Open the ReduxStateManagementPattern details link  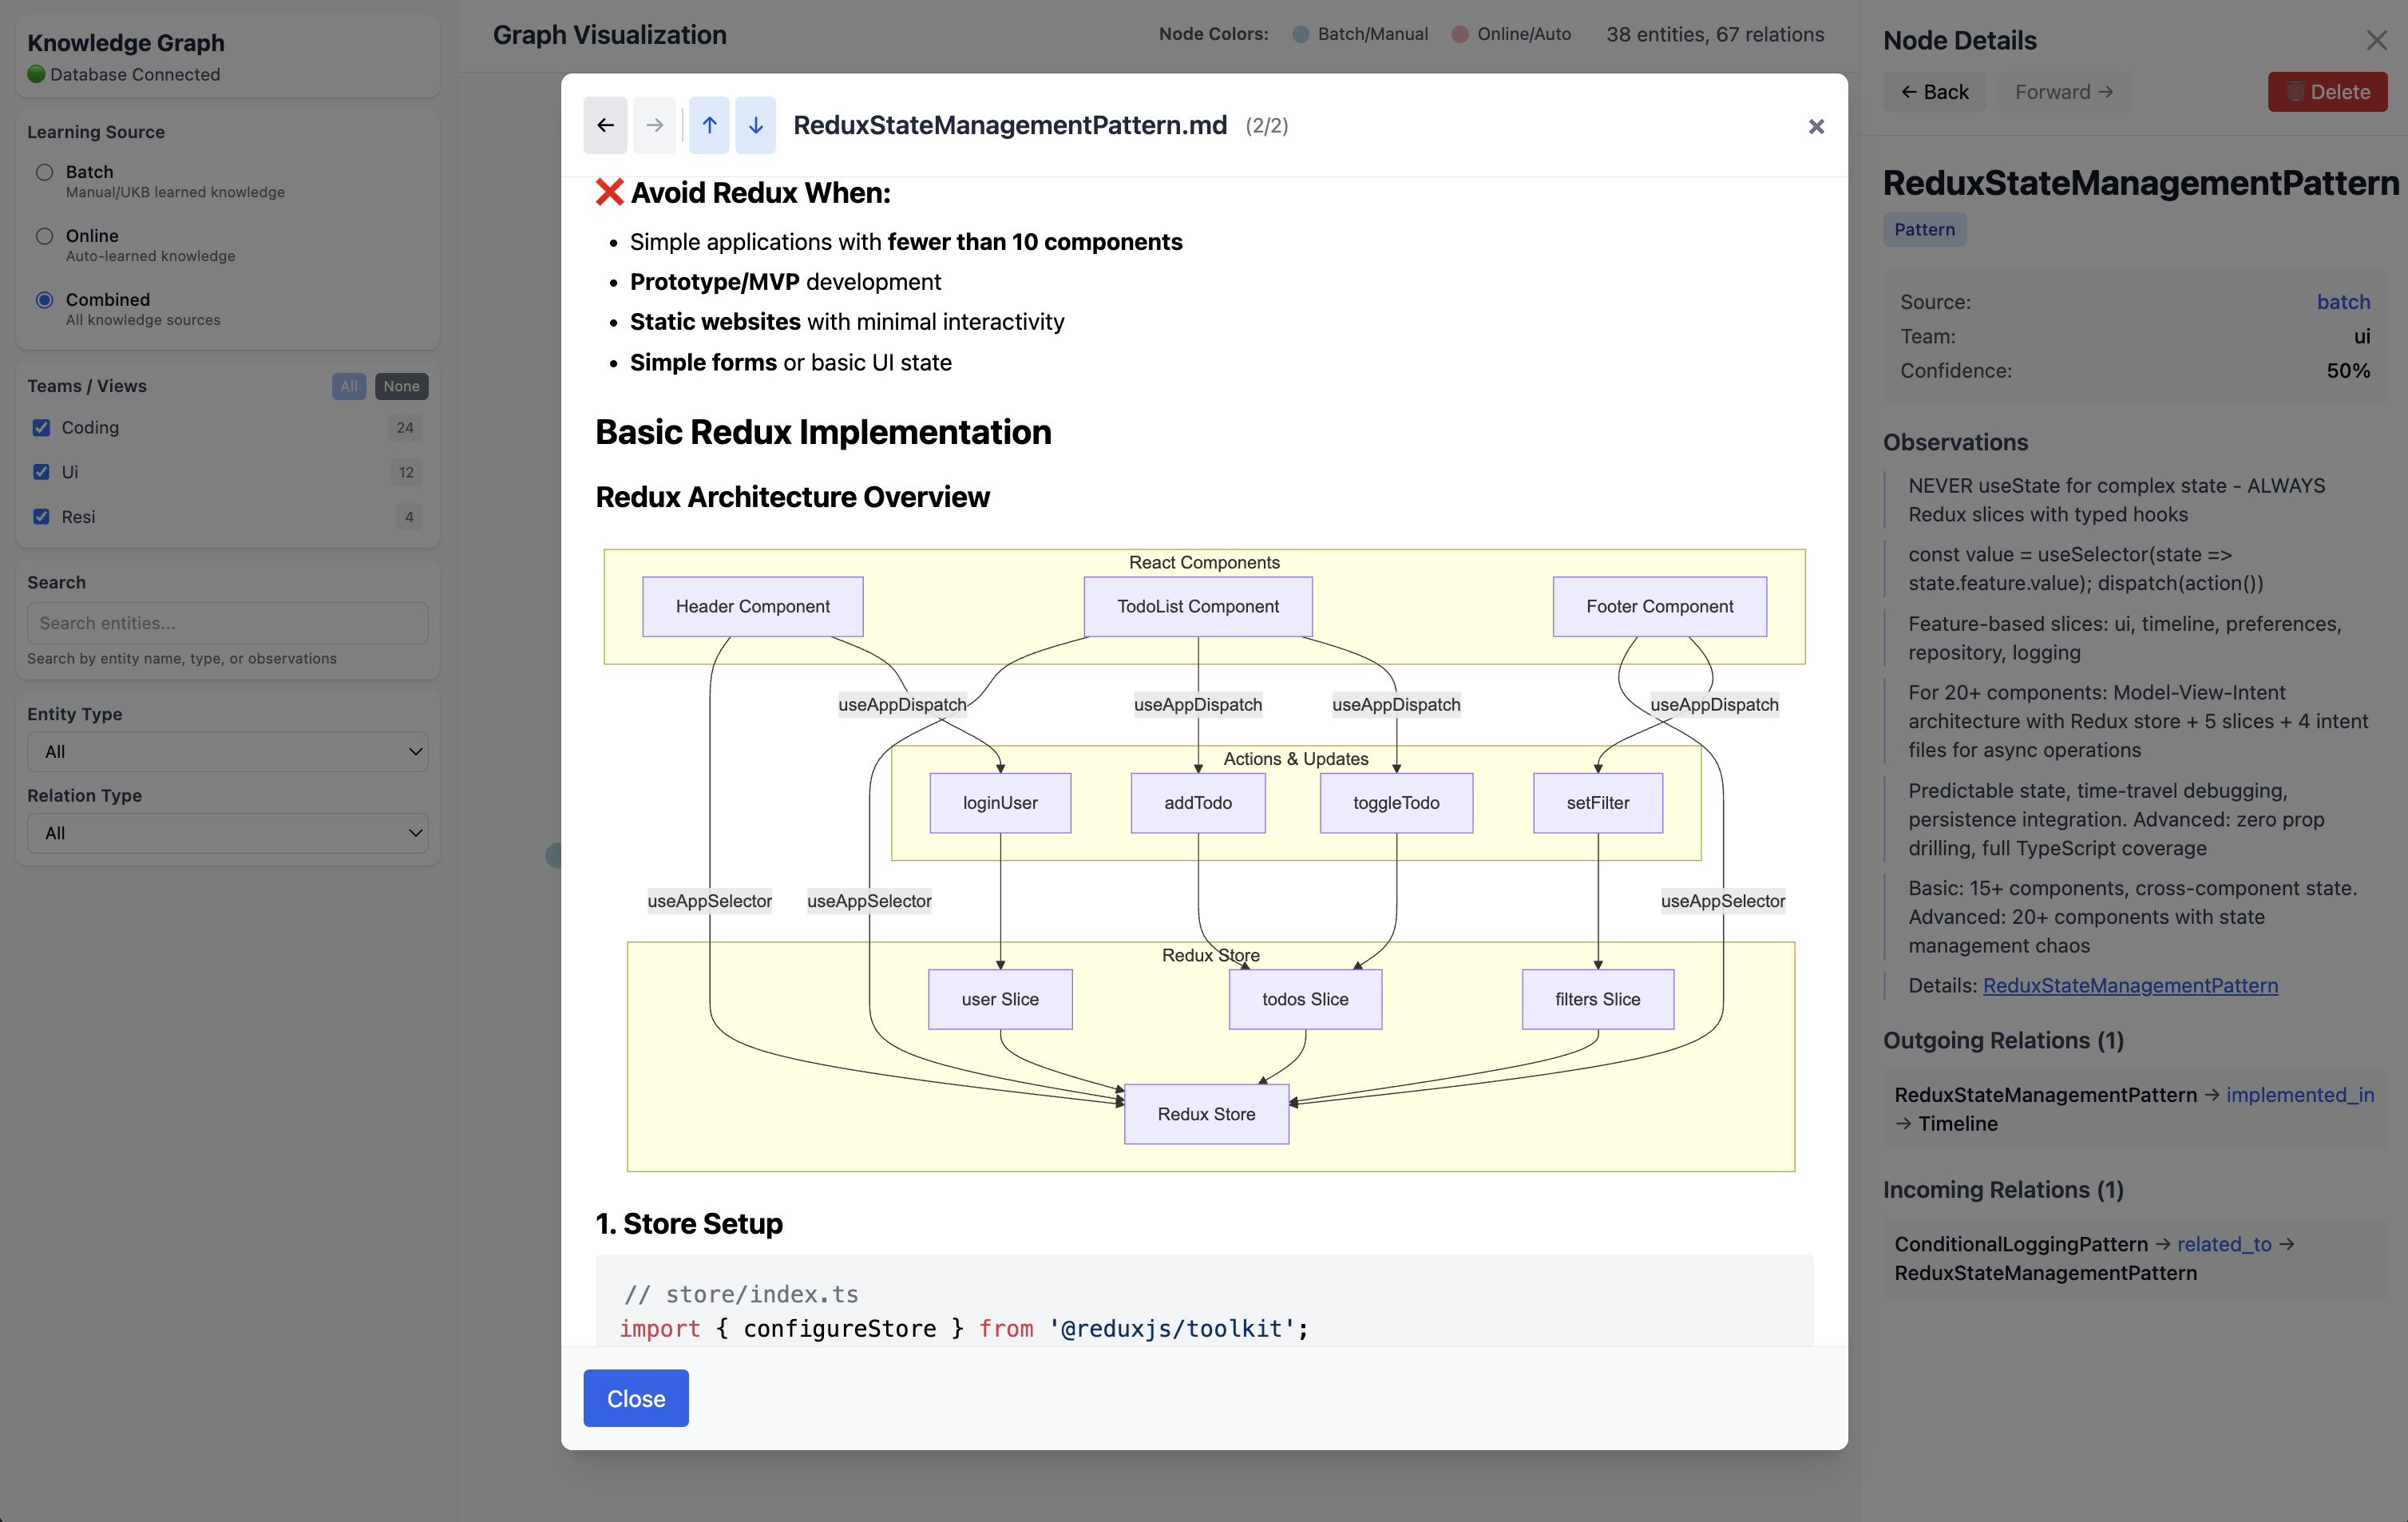[x=2130, y=985]
